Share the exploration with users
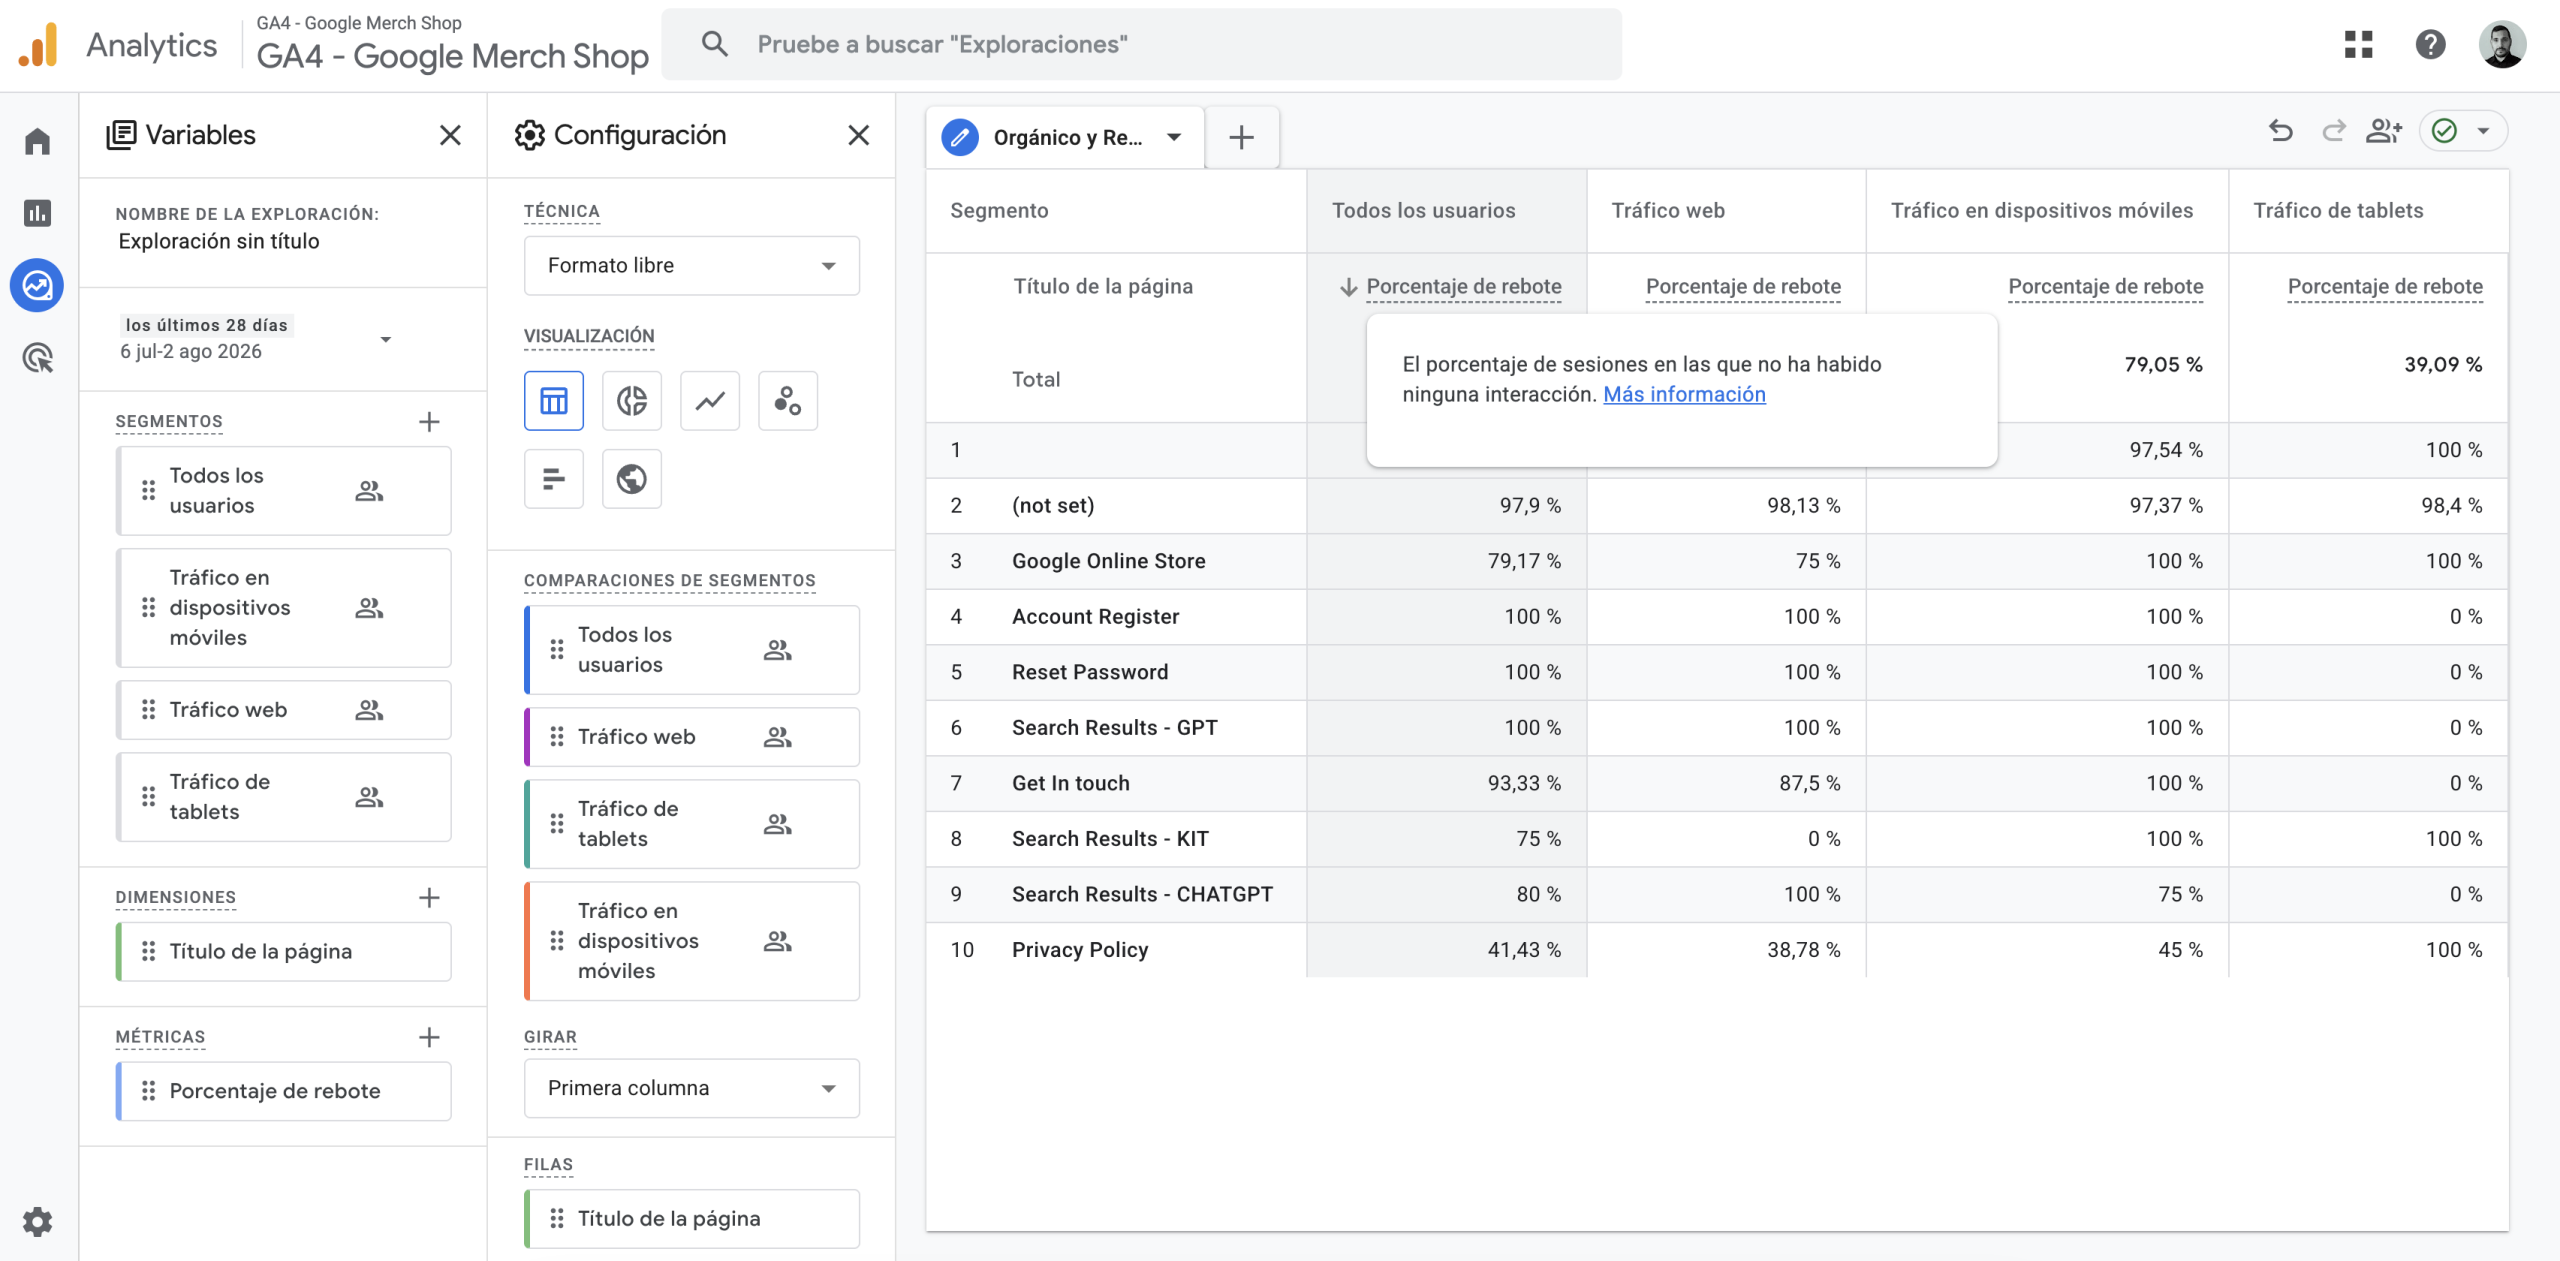Viewport: 2560px width, 1261px height. click(2384, 131)
